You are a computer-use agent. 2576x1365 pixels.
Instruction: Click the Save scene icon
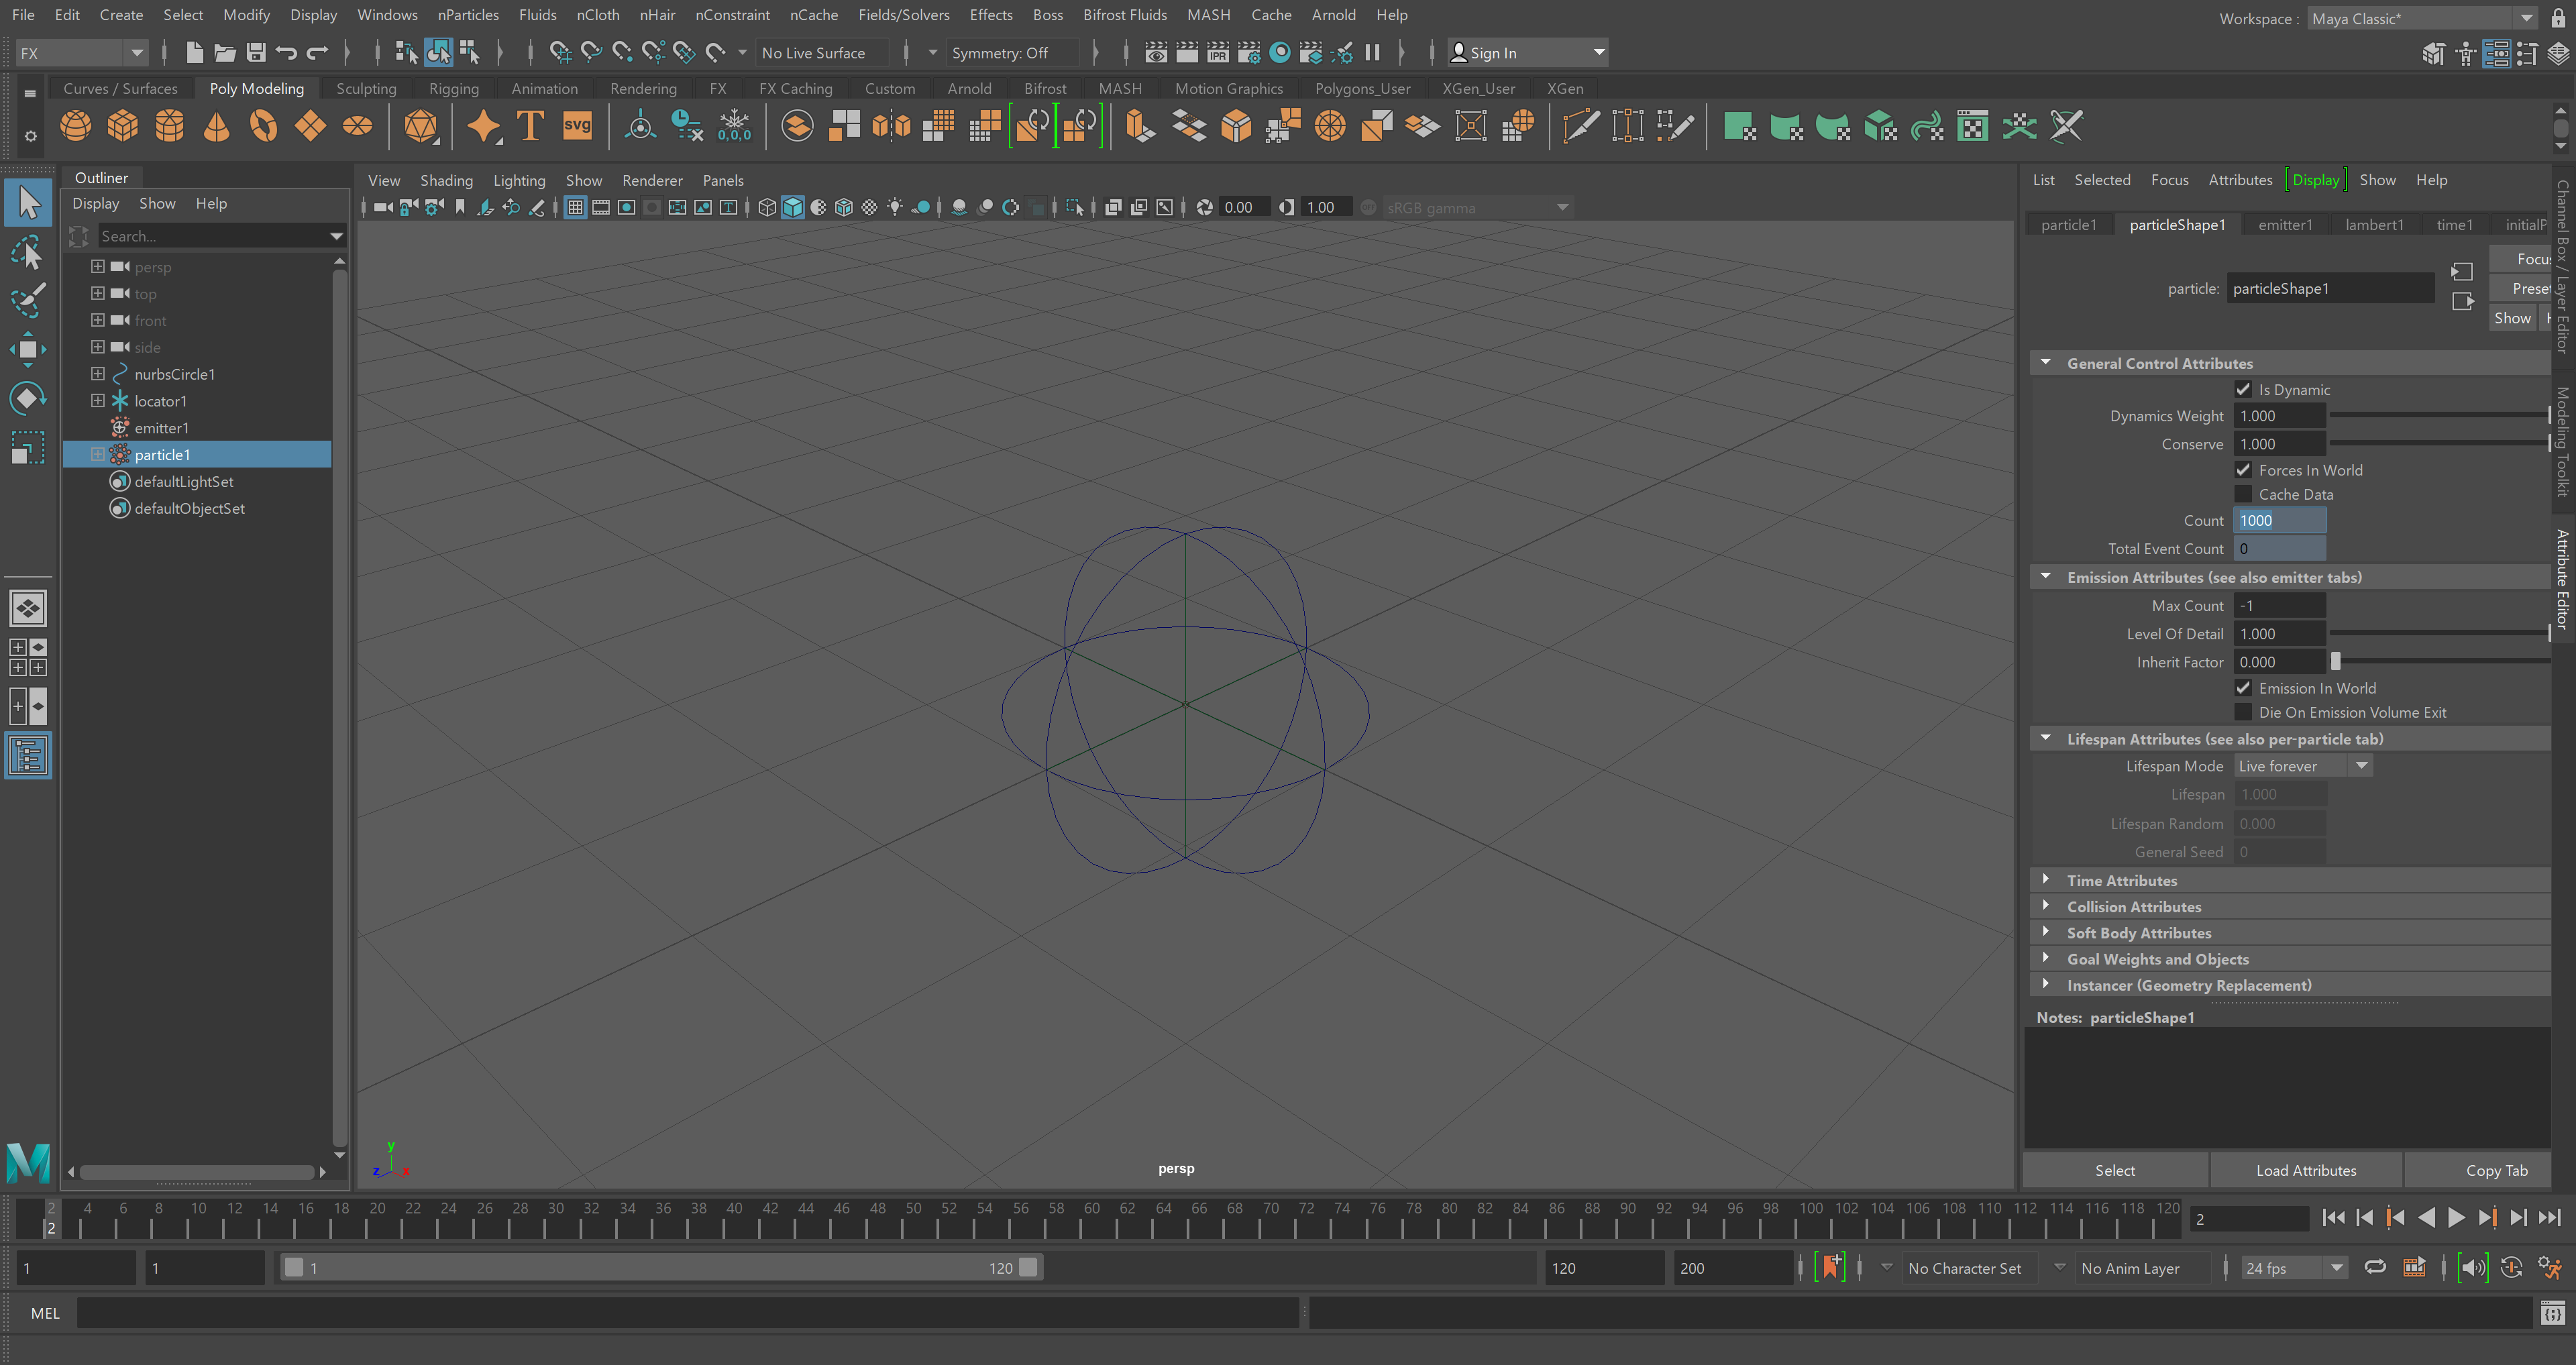(x=256, y=53)
